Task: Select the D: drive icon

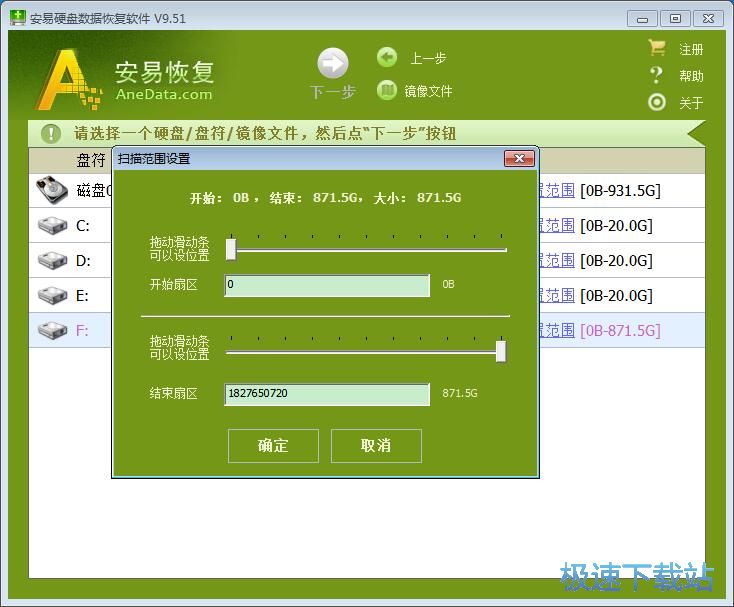Action: (52, 260)
